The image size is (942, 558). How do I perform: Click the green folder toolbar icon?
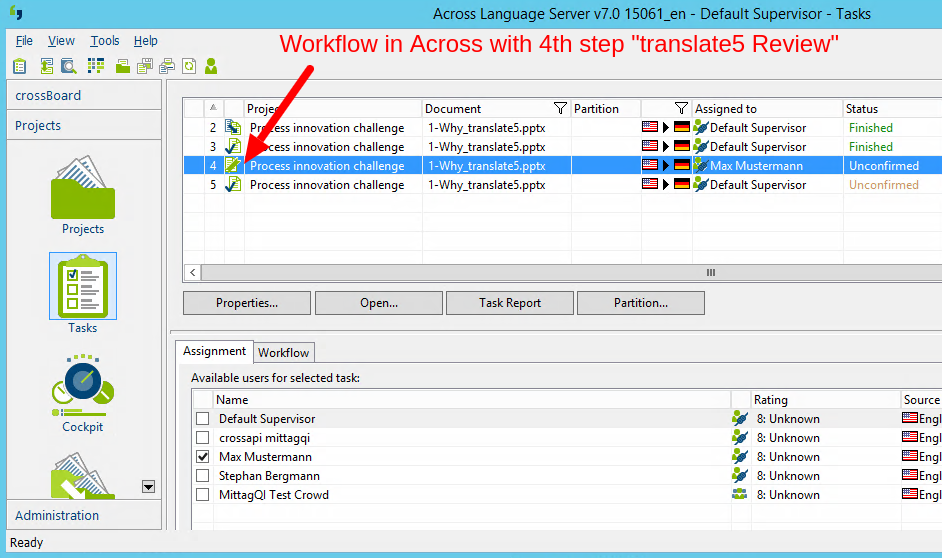point(123,66)
